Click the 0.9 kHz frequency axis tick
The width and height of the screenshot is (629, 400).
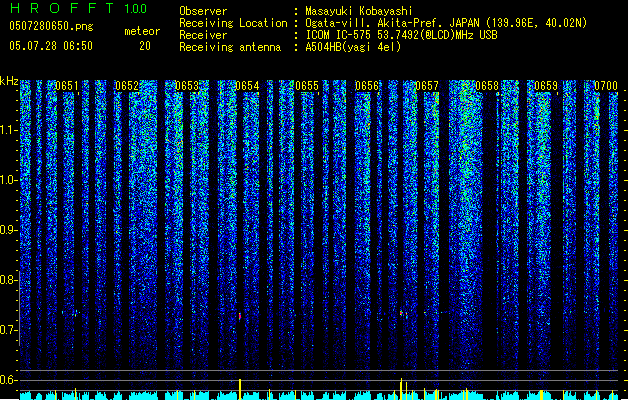9,230
